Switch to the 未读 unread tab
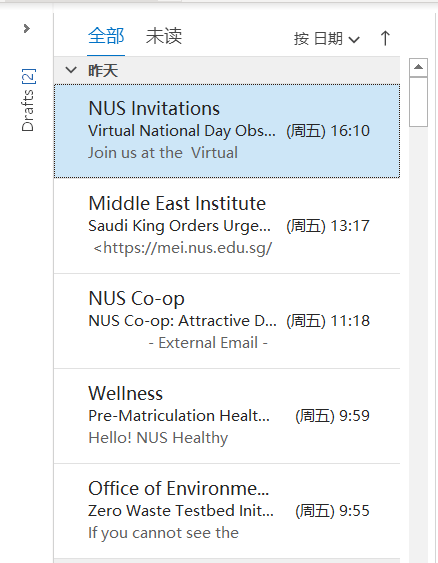This screenshot has height=563, width=438. coord(164,36)
